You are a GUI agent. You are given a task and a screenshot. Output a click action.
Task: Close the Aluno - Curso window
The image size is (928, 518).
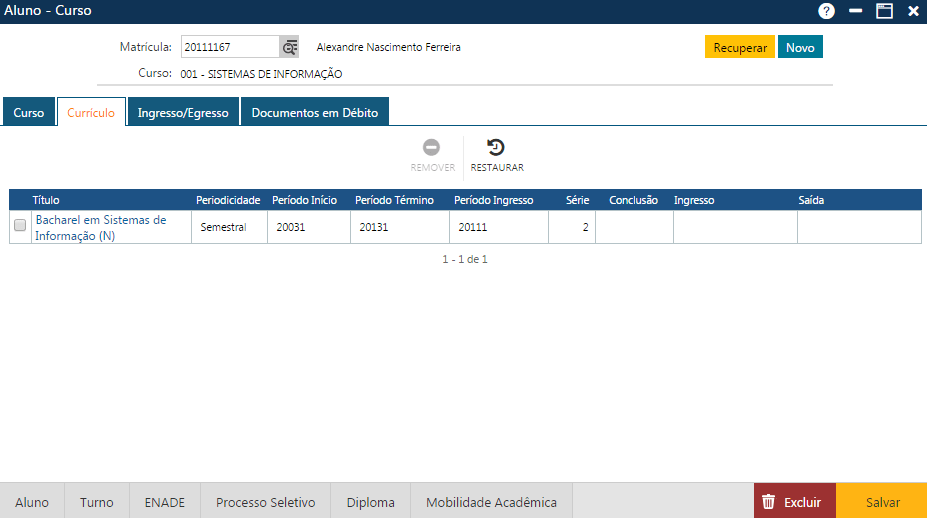click(913, 11)
